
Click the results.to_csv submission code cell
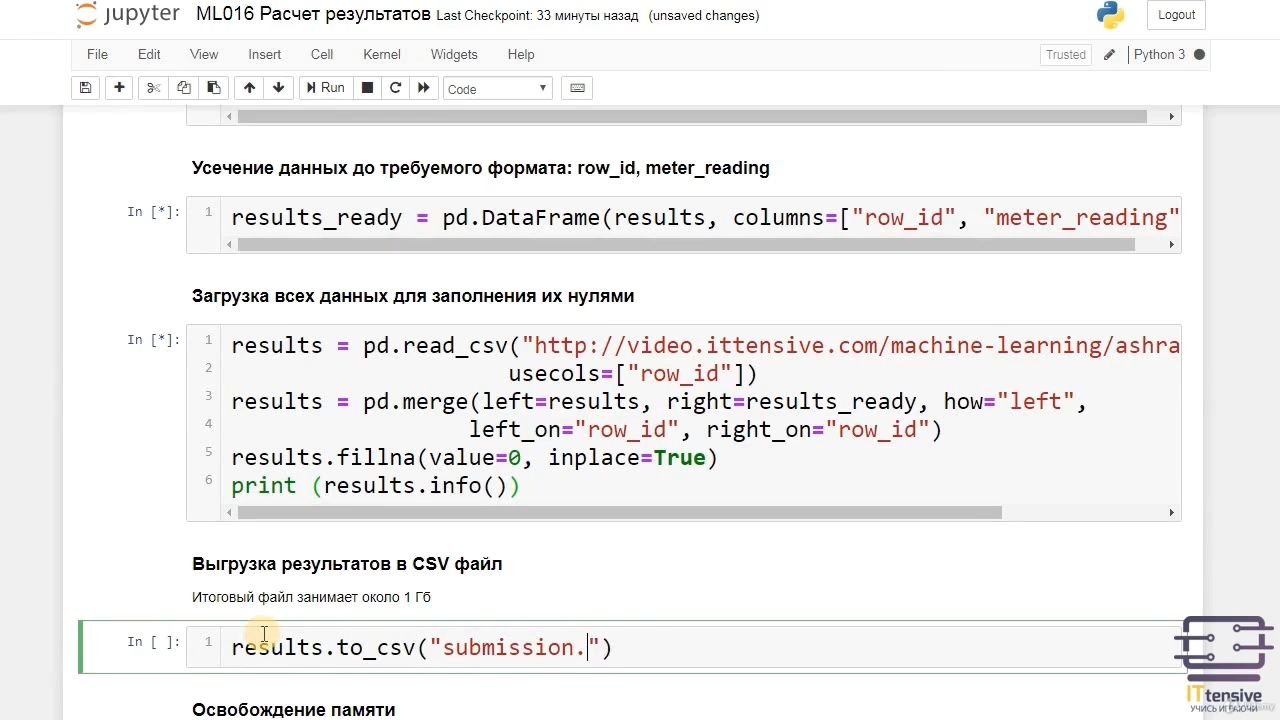pyautogui.click(x=700, y=647)
